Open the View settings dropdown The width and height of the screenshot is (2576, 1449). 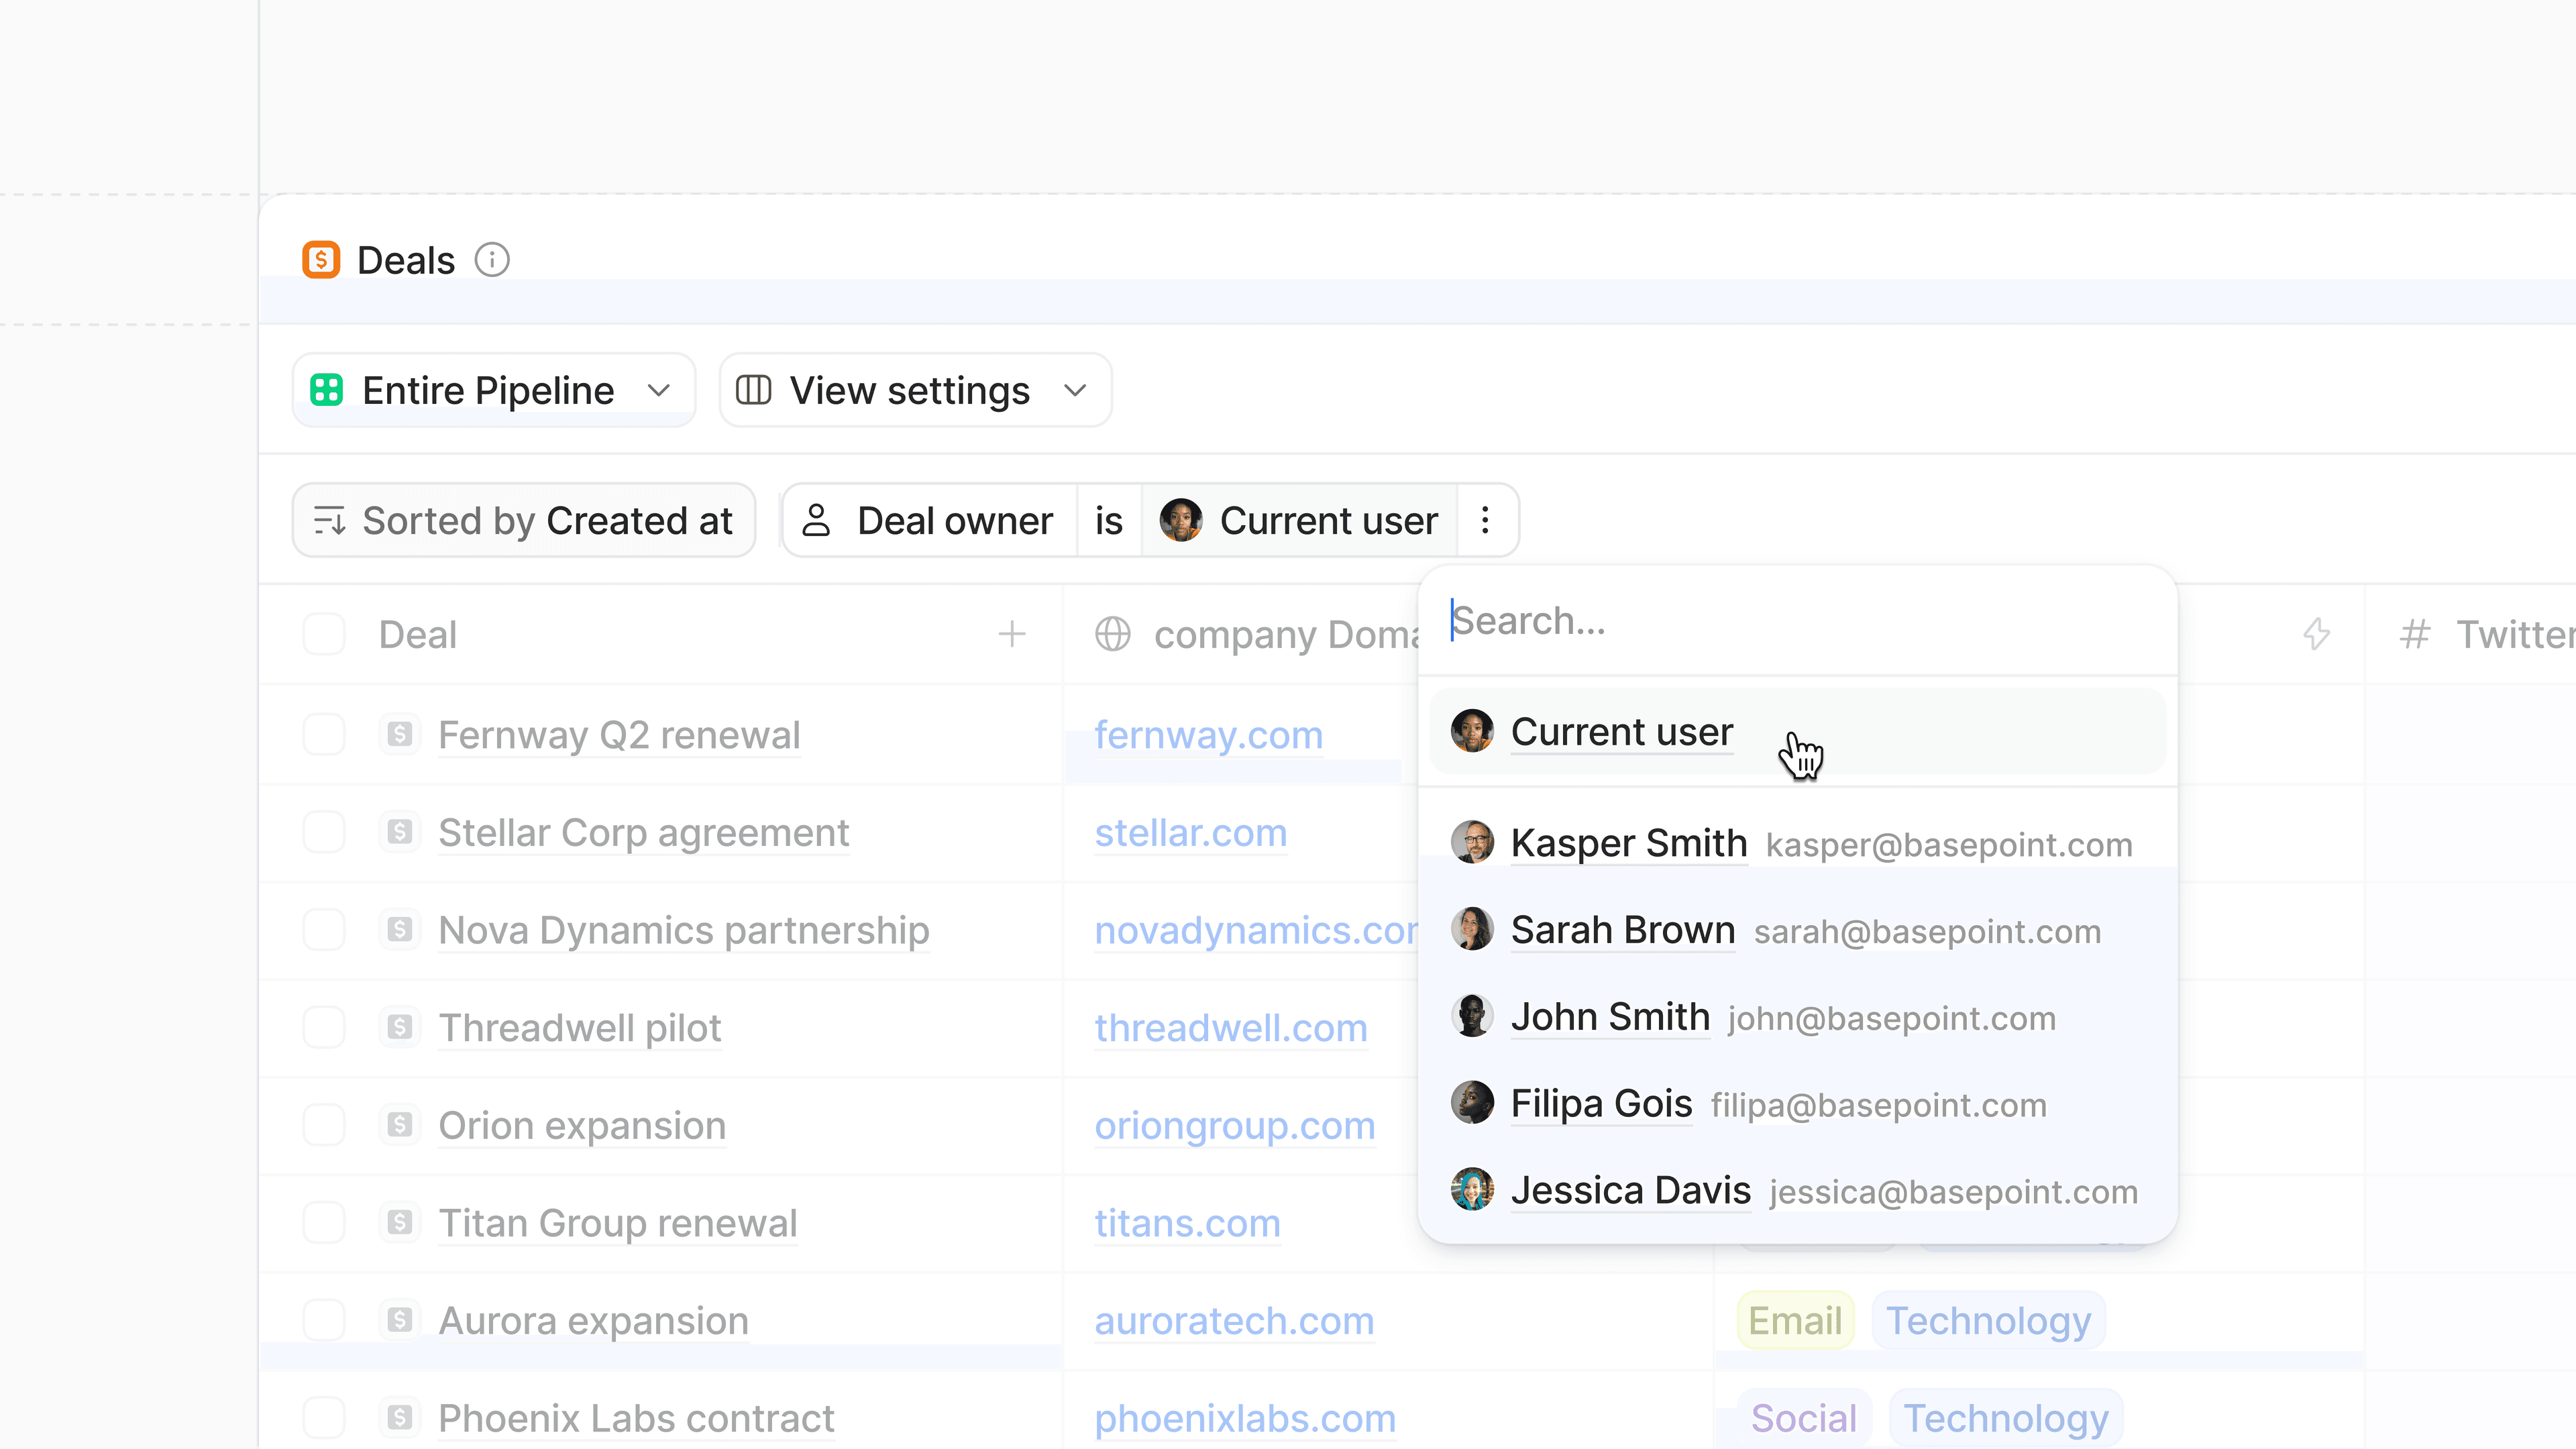914,390
